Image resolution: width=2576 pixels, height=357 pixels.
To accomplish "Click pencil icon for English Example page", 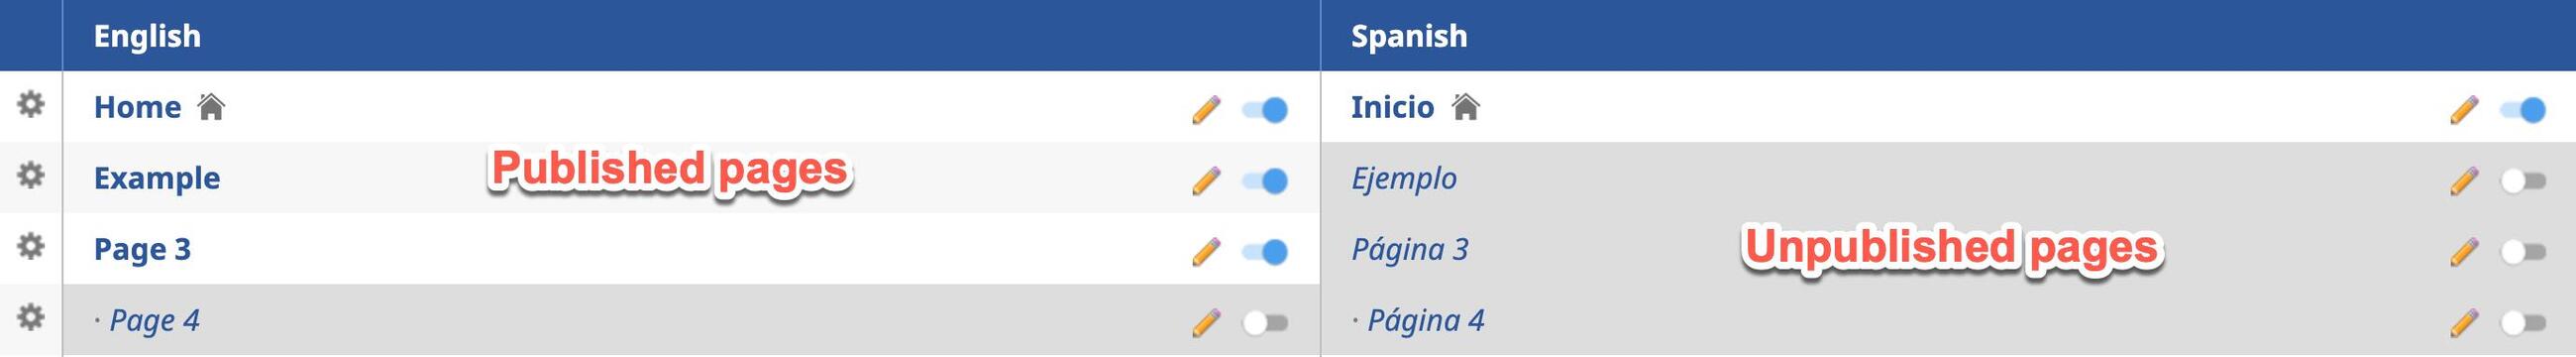I will pyautogui.click(x=1207, y=180).
